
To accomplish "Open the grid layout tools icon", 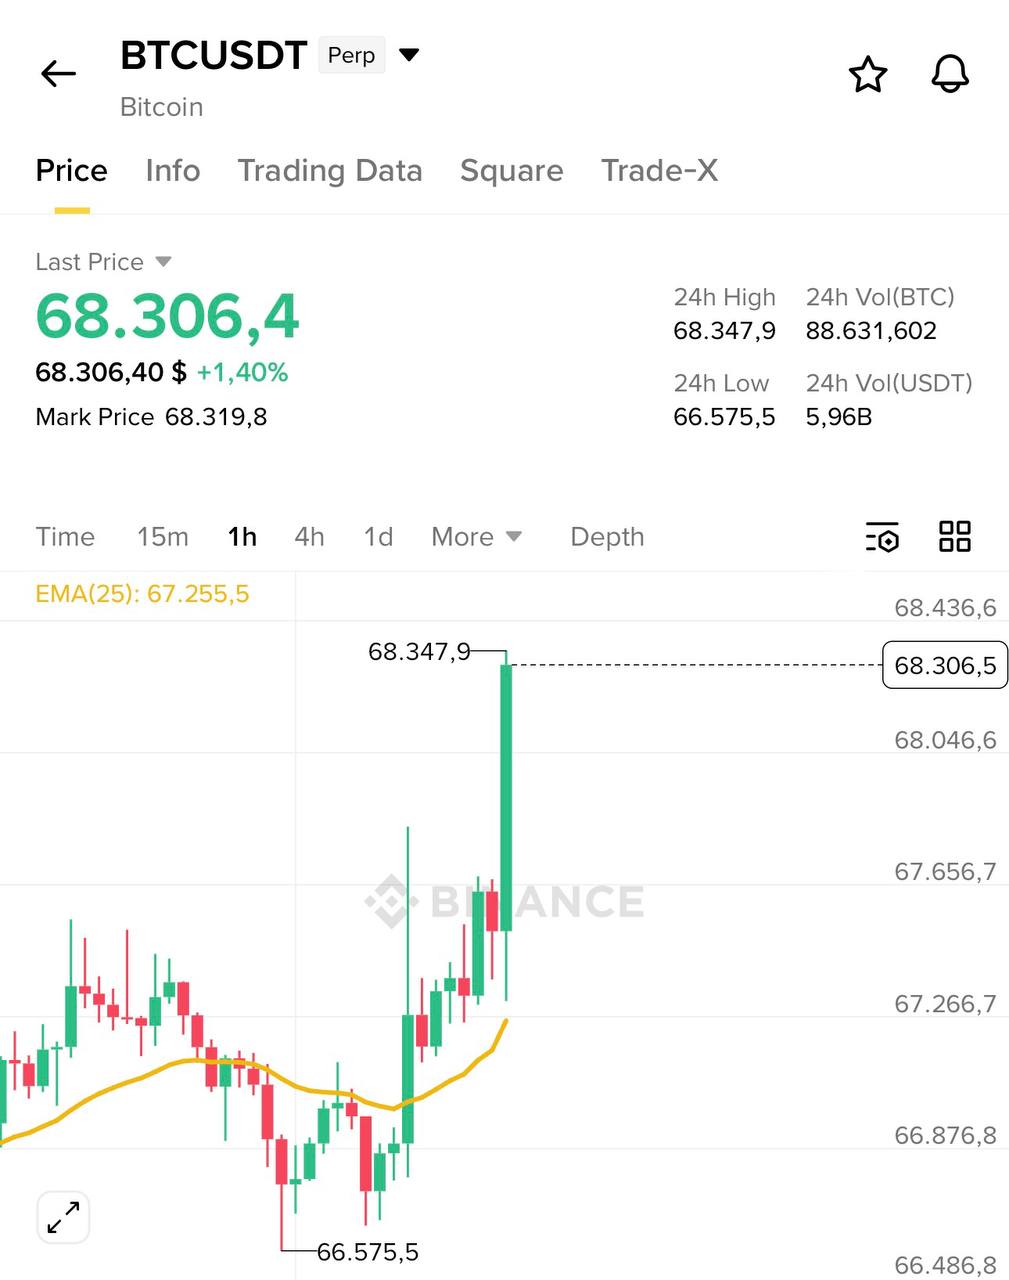I will 955,537.
